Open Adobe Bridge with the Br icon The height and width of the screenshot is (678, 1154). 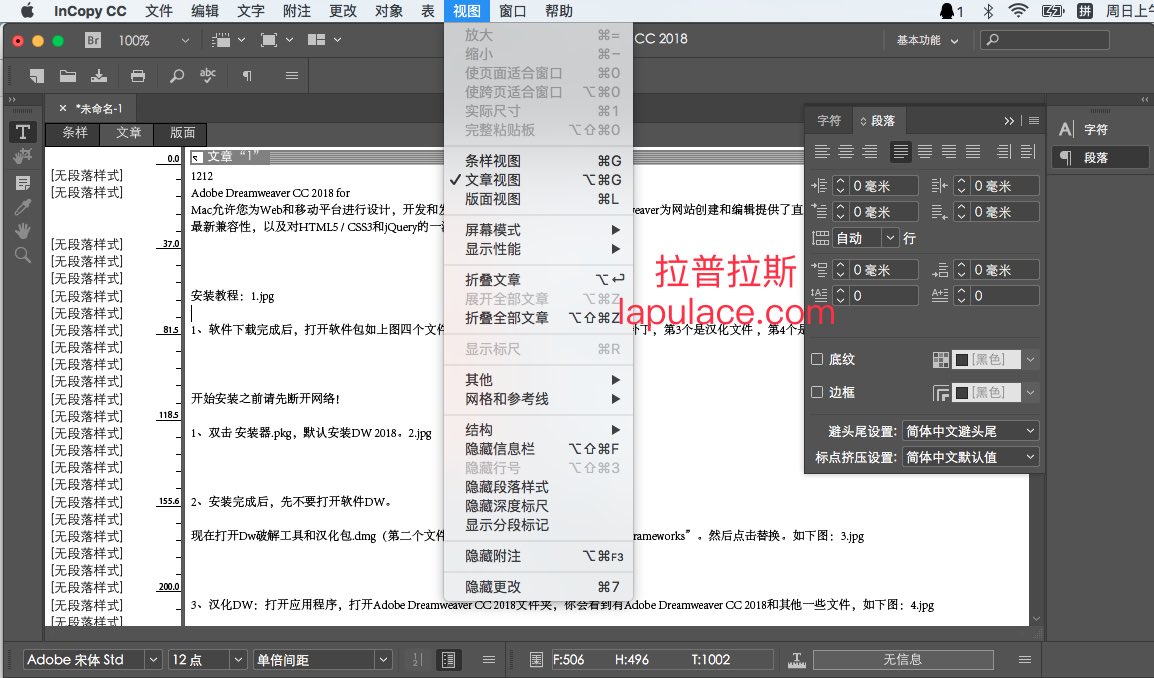pos(93,40)
